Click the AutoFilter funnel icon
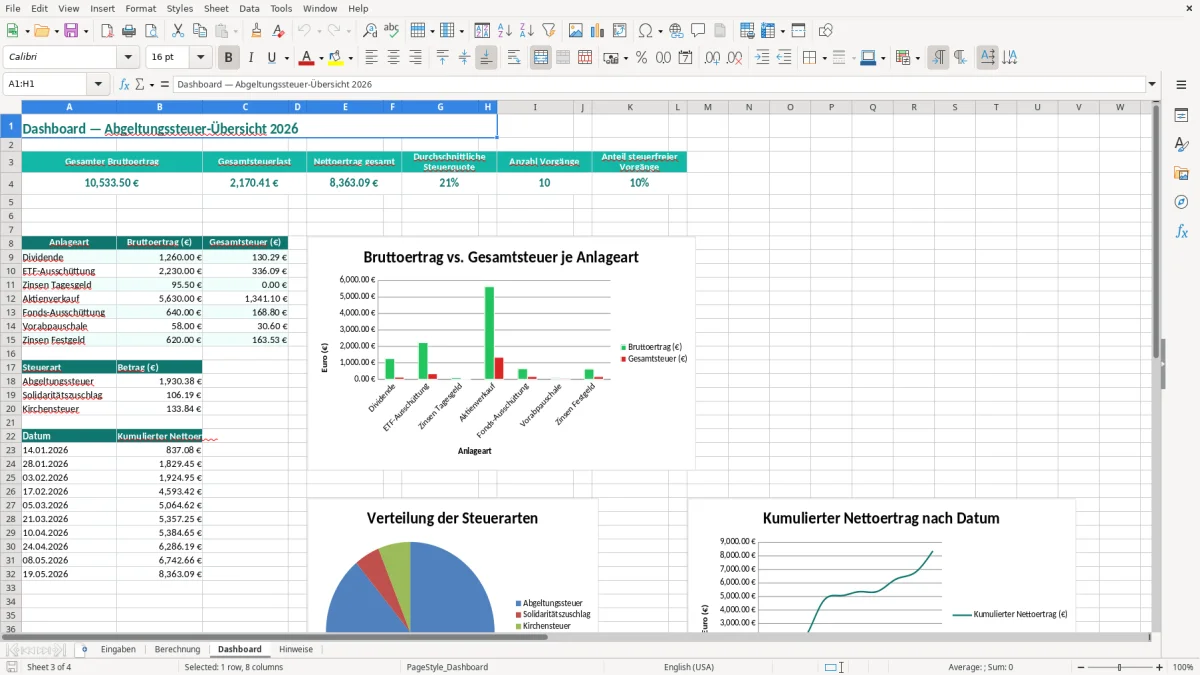Viewport: 1200px width, 675px height. (x=549, y=31)
